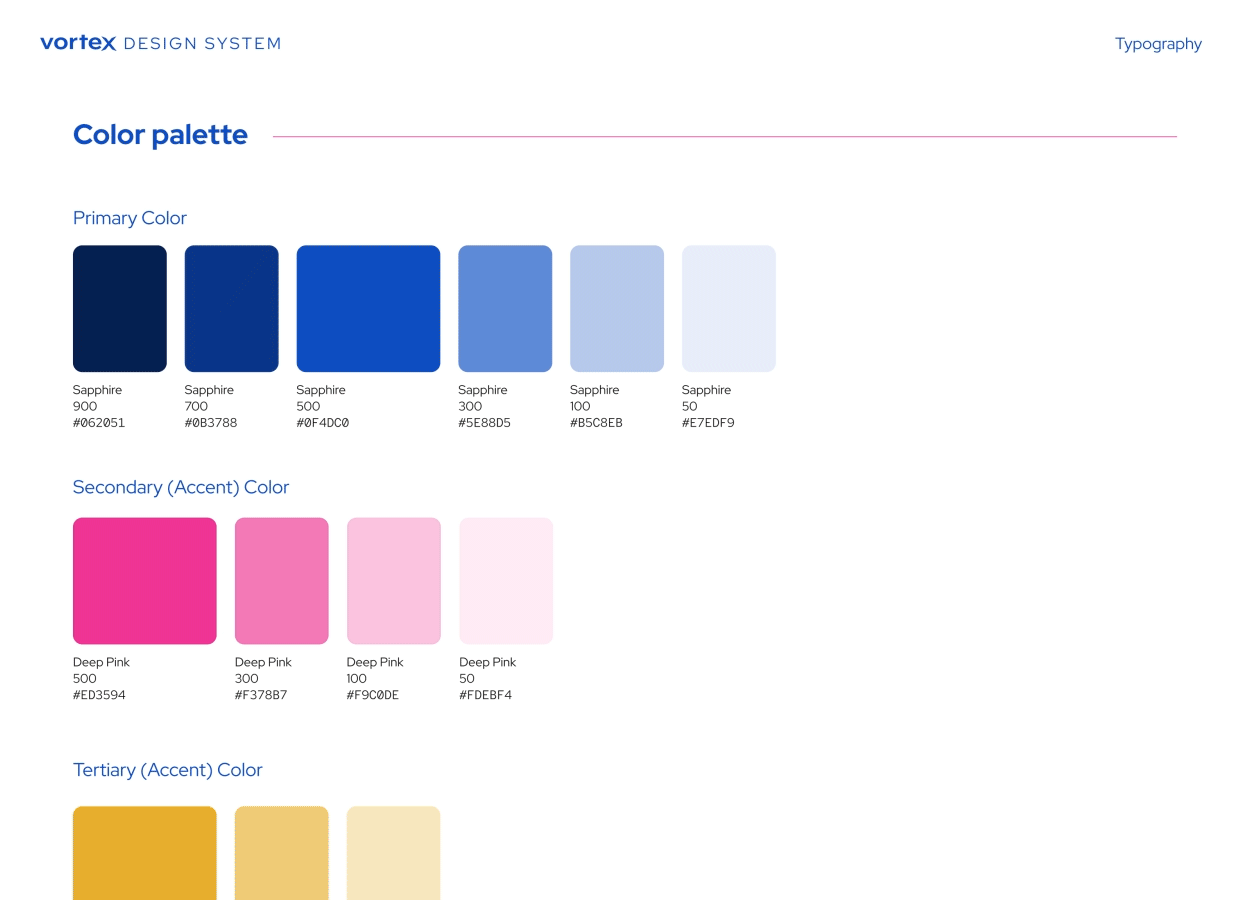The height and width of the screenshot is (900, 1250).
Task: Click the hex code #FDEBF4
Action: pyautogui.click(x=486, y=695)
